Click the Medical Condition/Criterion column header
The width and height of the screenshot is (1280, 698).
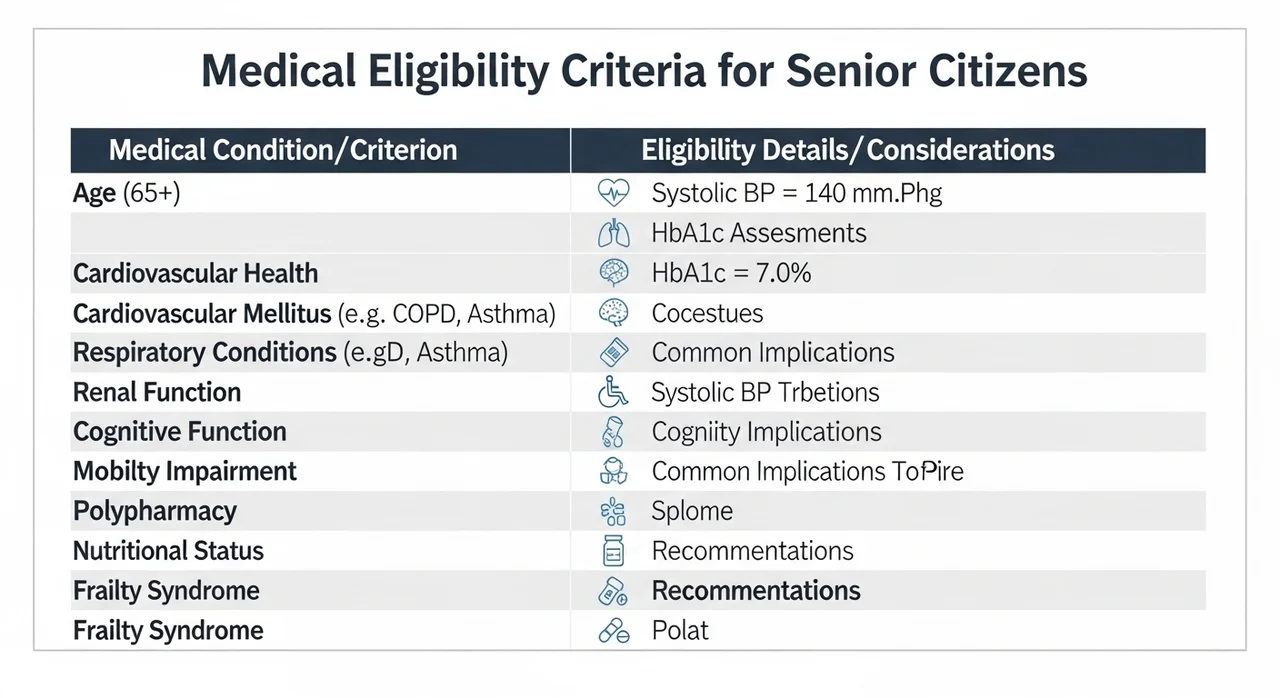tap(283, 151)
